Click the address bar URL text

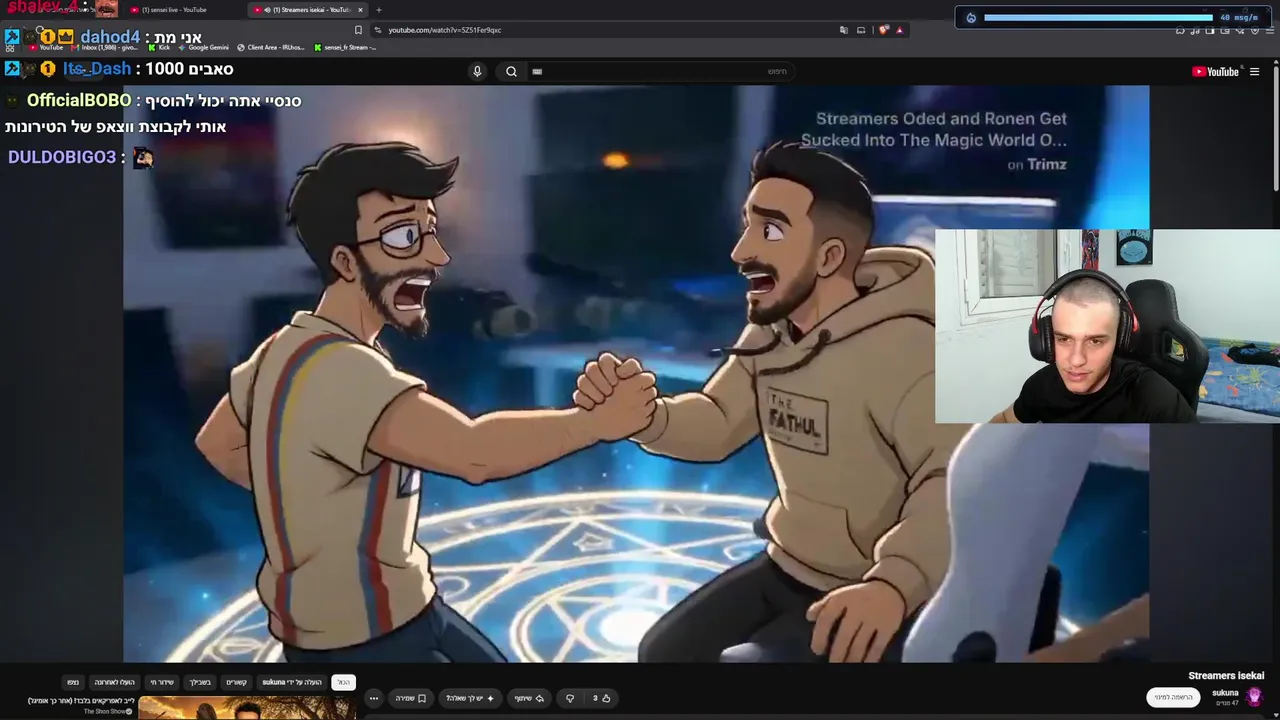[445, 30]
